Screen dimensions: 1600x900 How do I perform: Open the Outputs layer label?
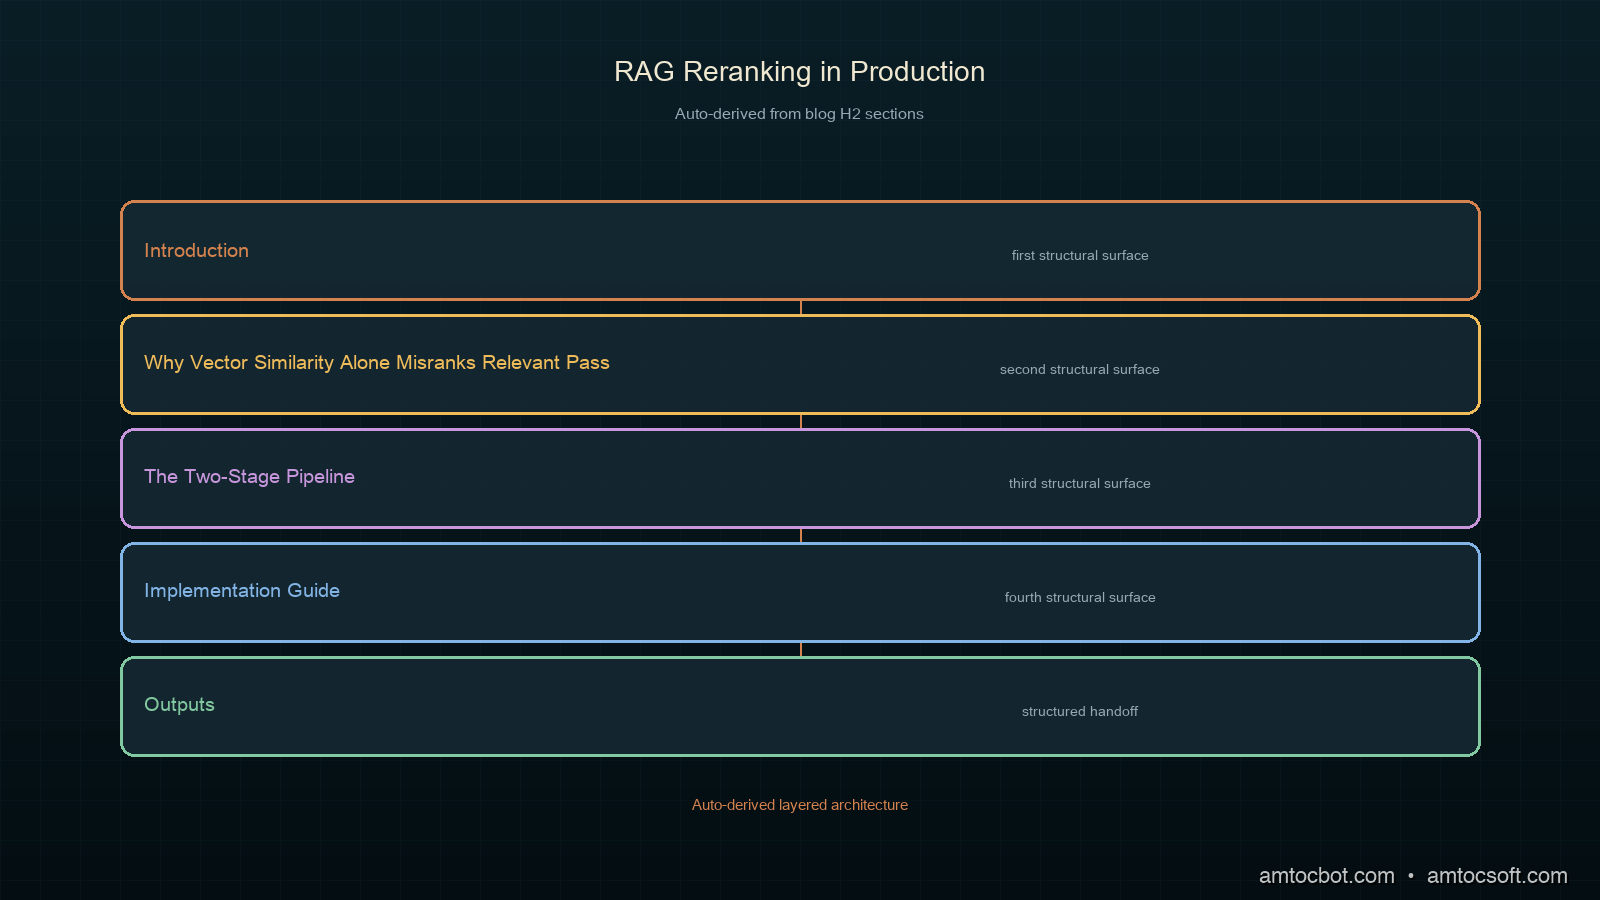coord(179,705)
